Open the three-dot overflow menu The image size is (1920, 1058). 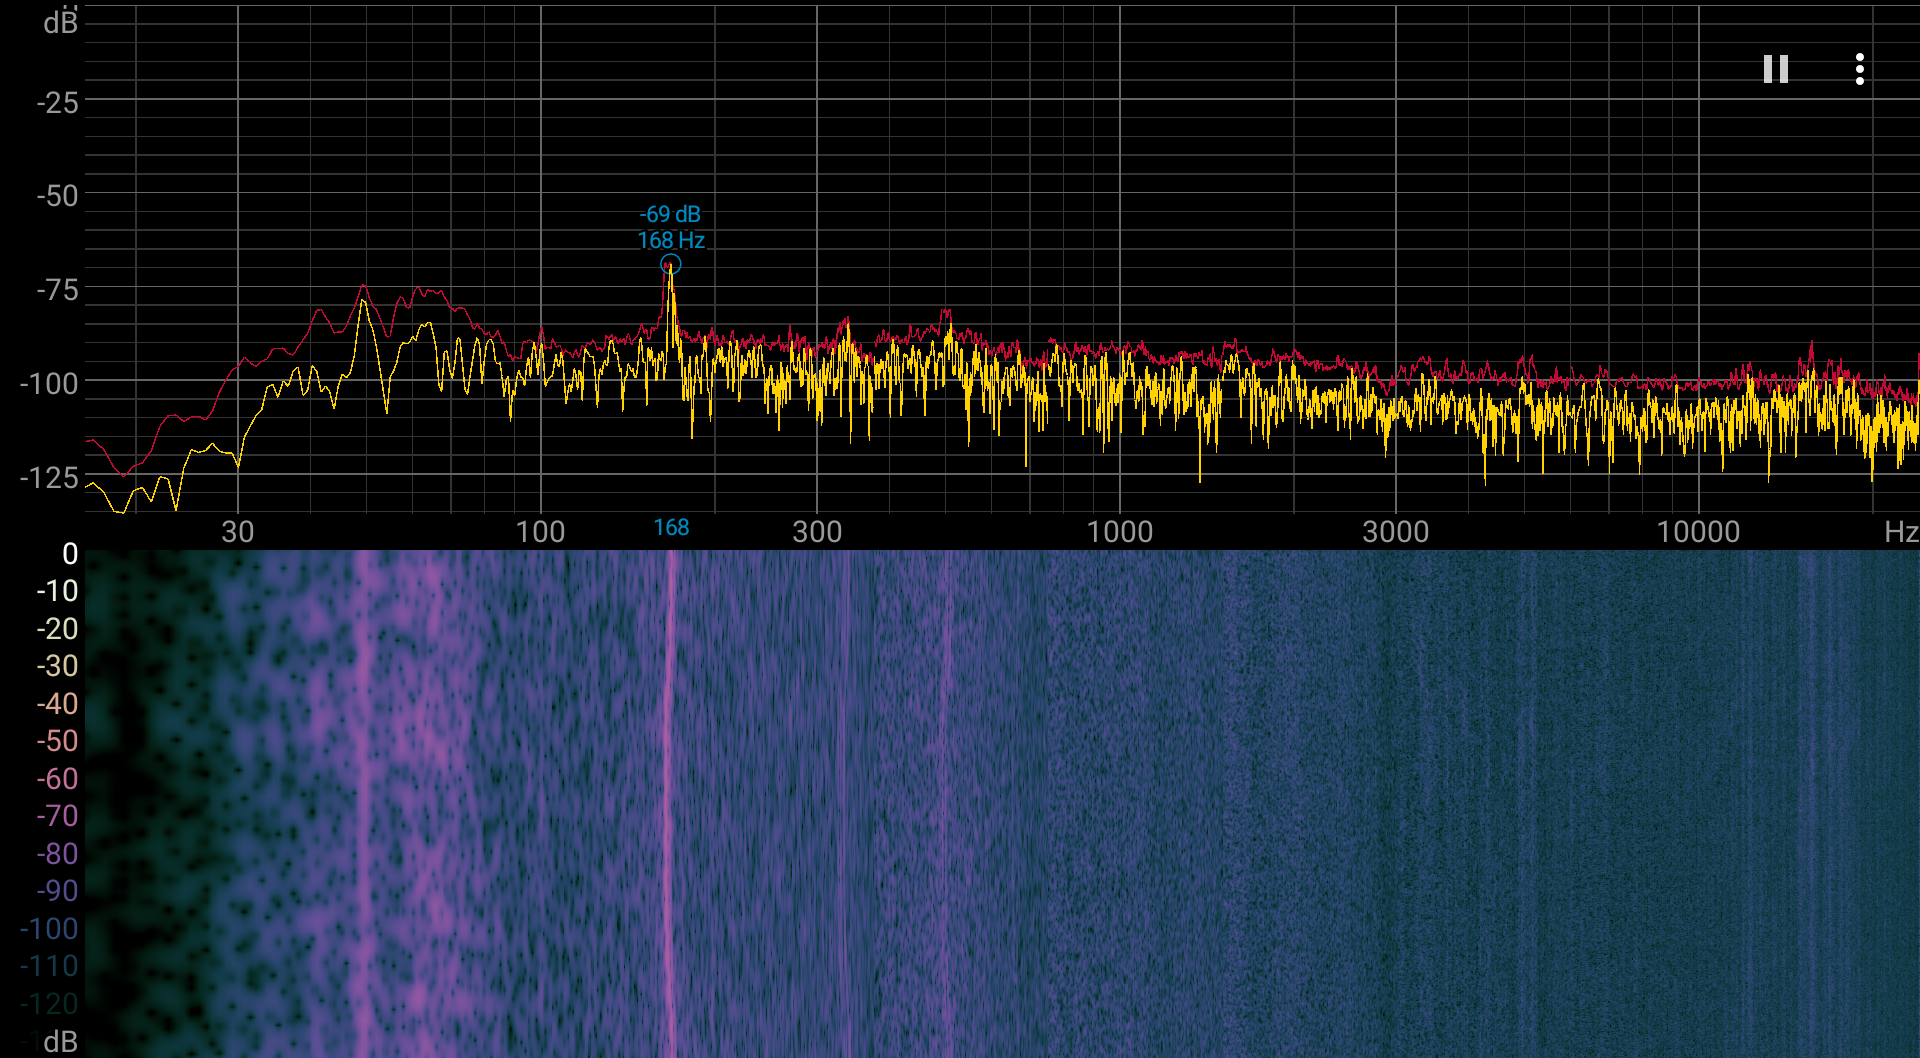click(1859, 69)
